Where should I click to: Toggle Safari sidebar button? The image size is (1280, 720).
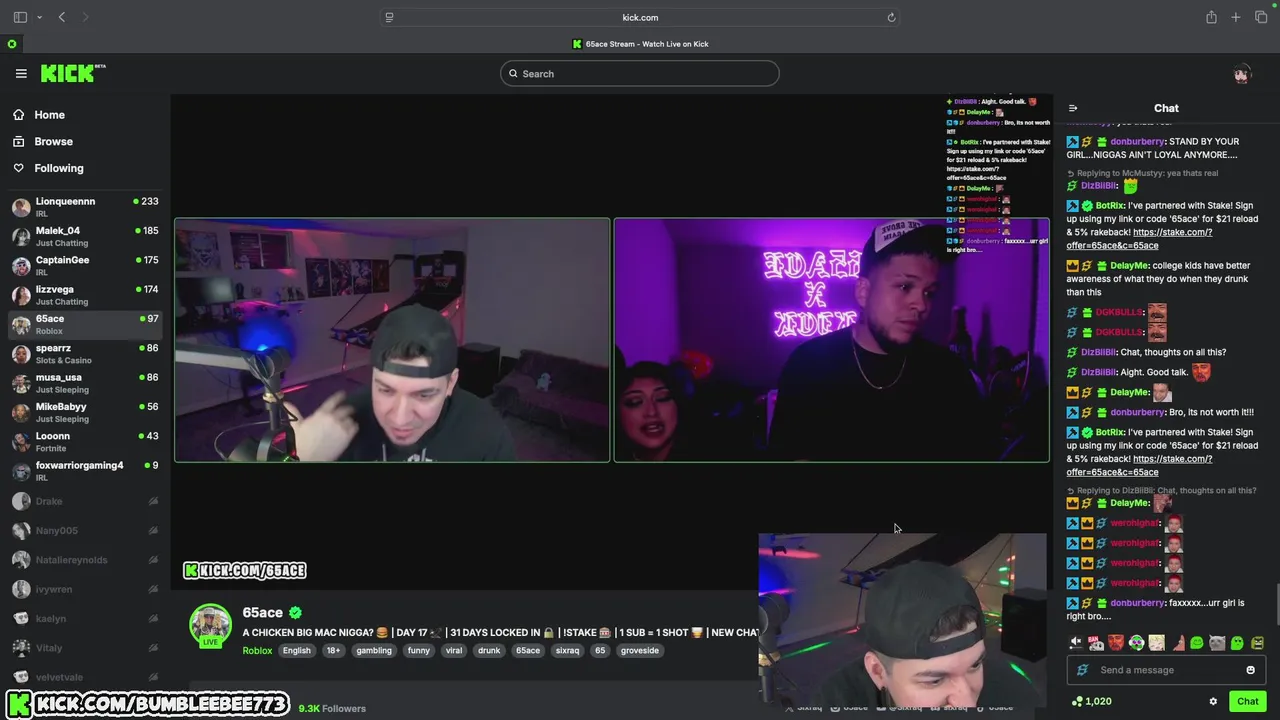pos(20,17)
